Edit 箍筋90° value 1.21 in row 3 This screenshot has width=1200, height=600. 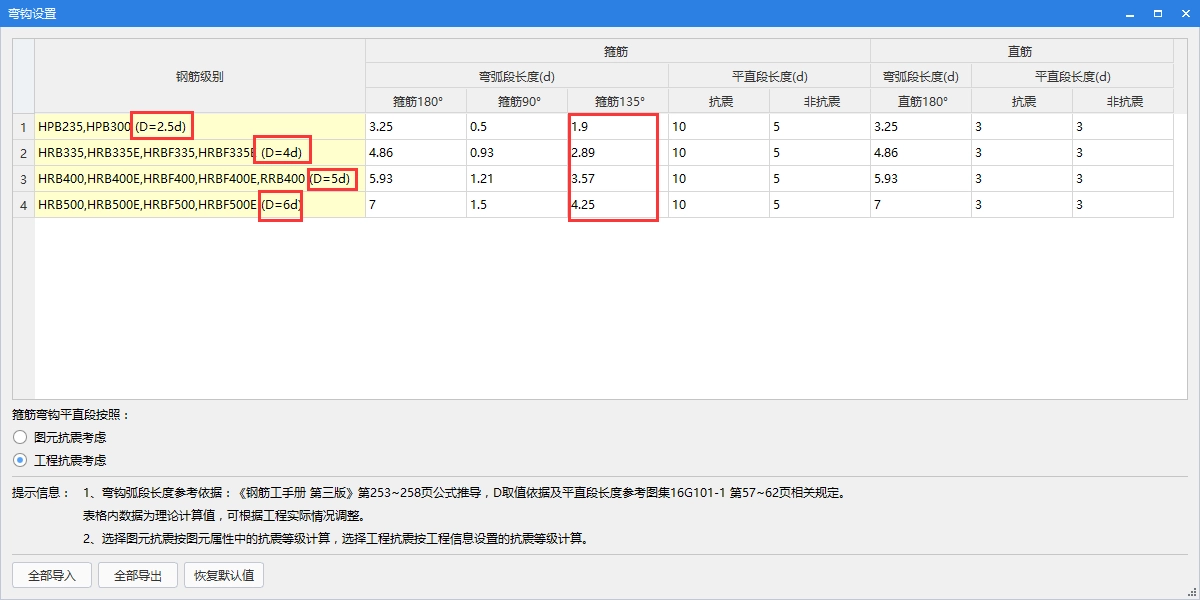tap(516, 179)
